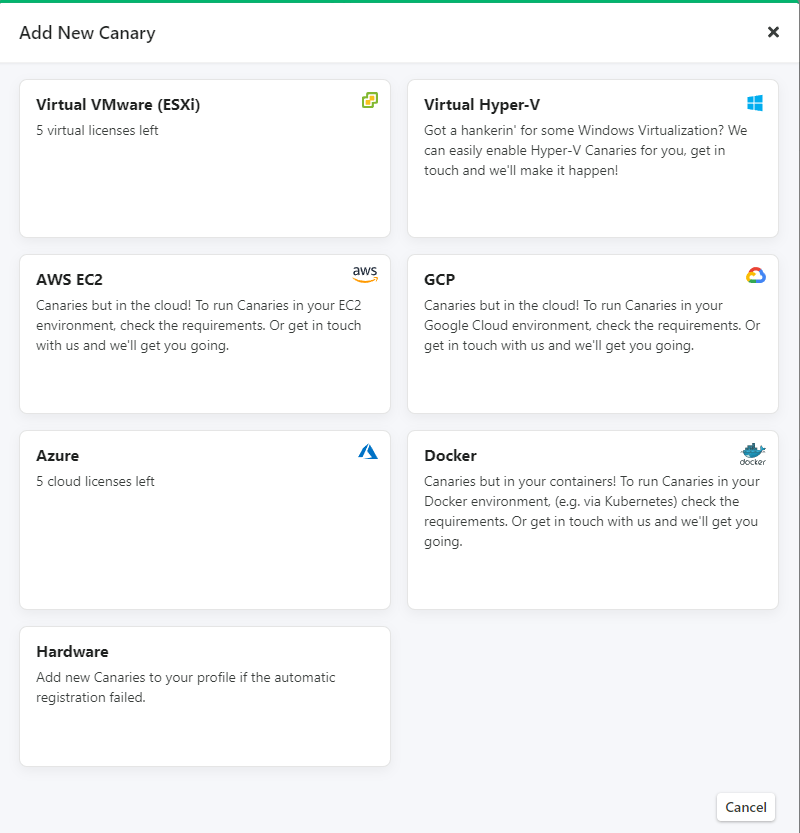Click the Azure logo icon
This screenshot has height=833, width=800.
point(368,452)
